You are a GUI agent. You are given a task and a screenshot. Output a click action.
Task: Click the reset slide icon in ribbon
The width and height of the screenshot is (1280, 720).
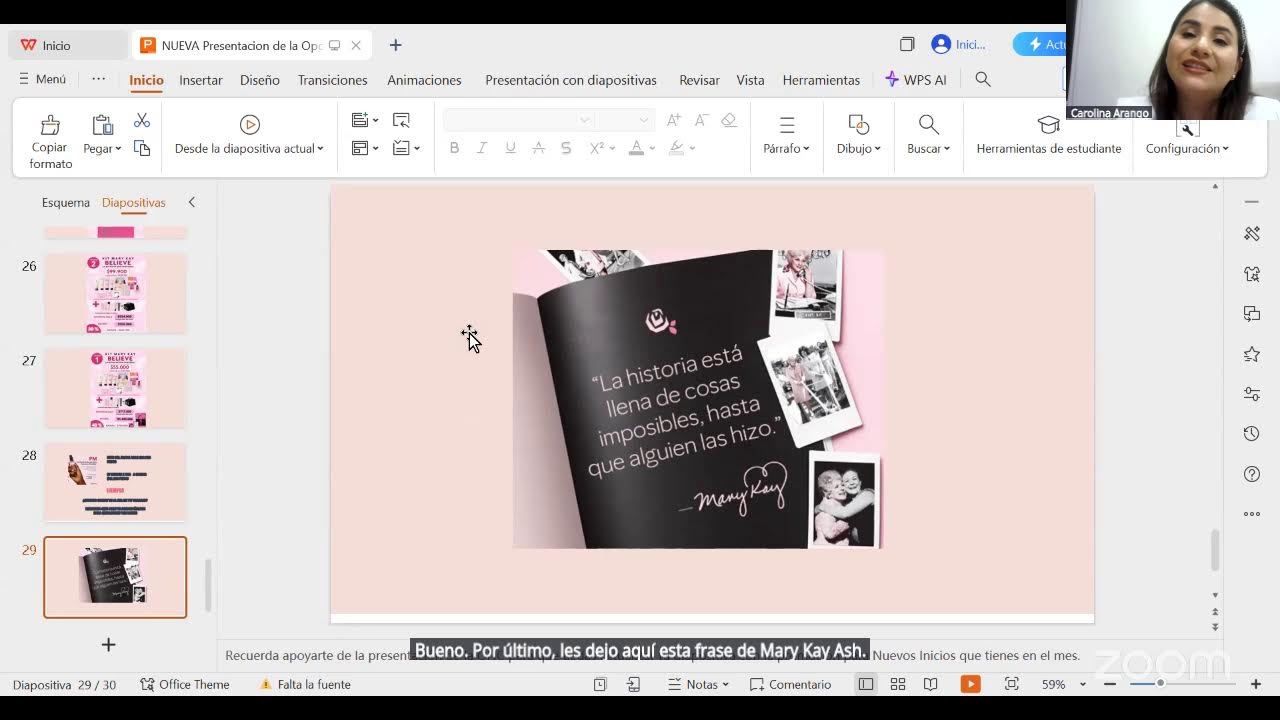(401, 120)
